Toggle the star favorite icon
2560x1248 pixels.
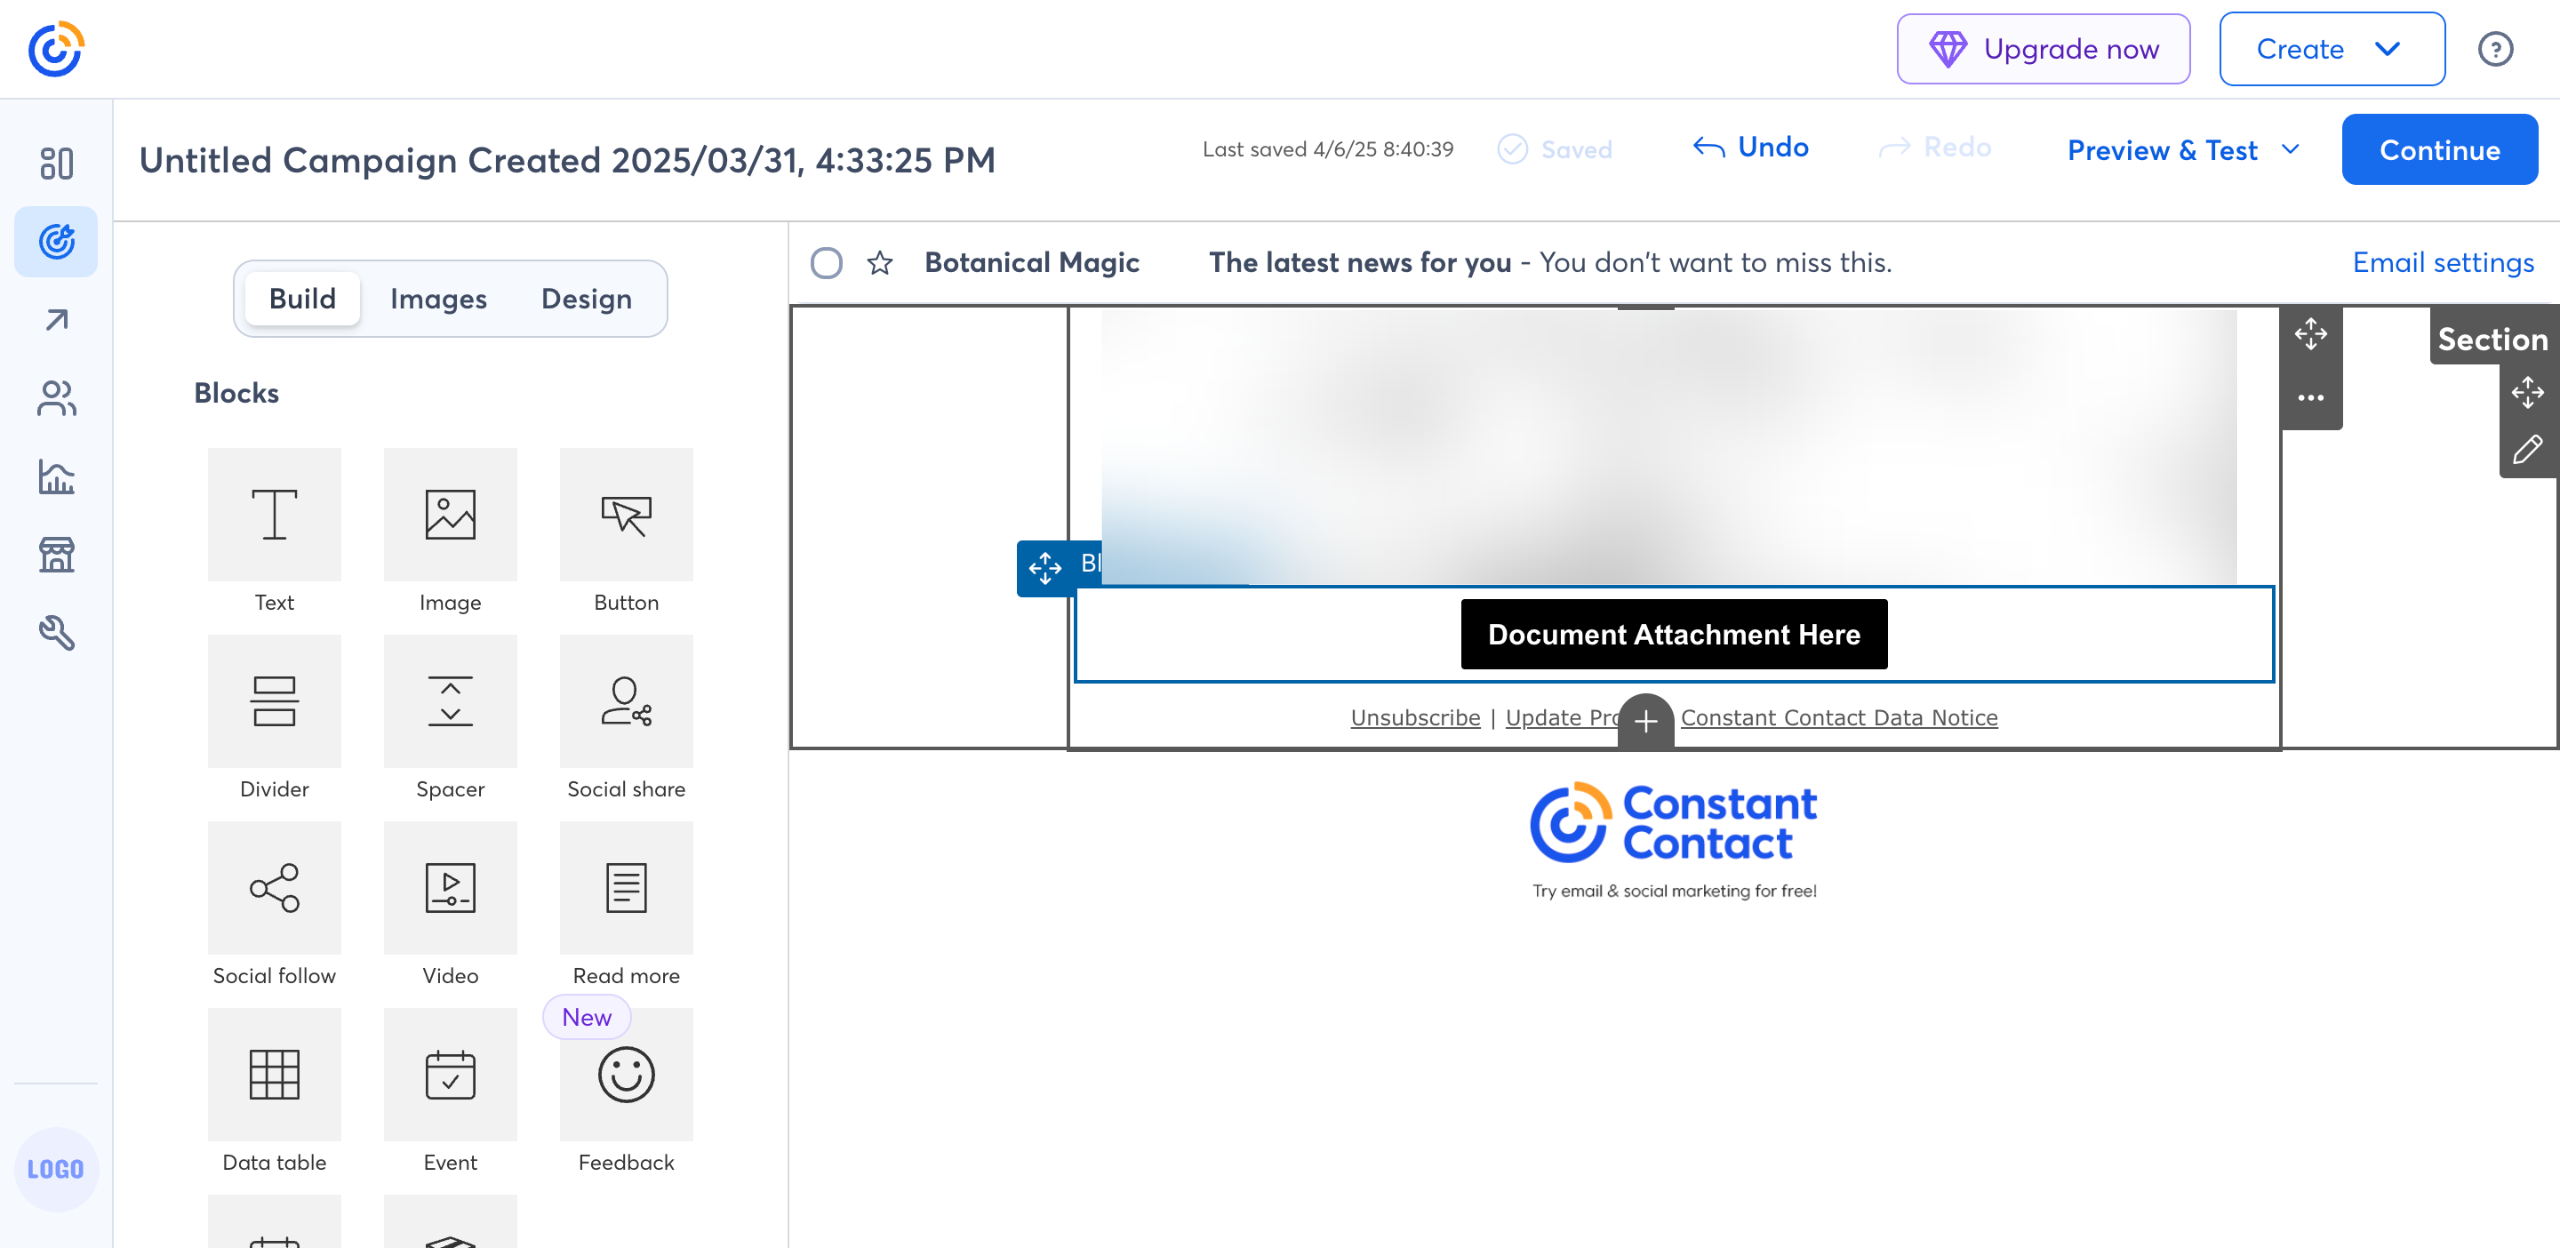tap(880, 263)
